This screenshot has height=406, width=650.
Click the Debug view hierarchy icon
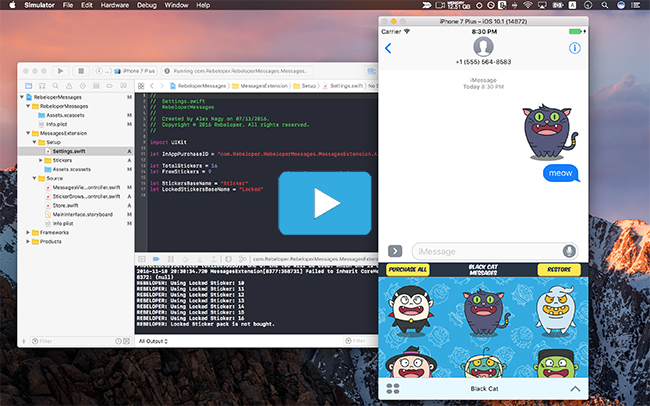[x=228, y=259]
